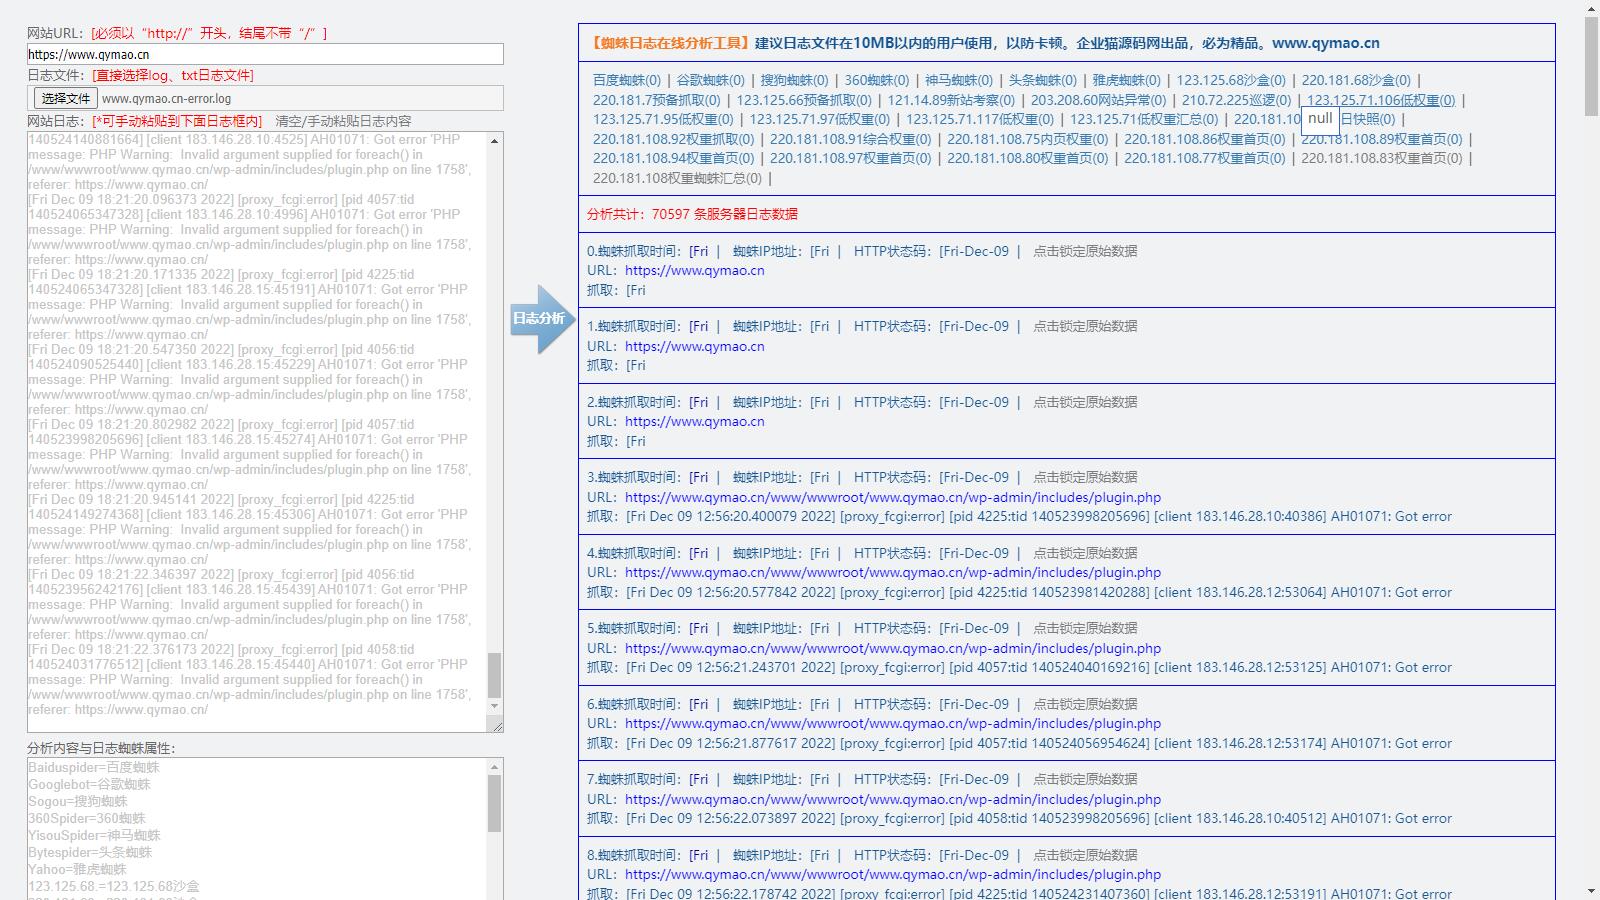The image size is (1600, 900).
Task: Click the log textarea scroll-down arrow
Action: coord(494,706)
